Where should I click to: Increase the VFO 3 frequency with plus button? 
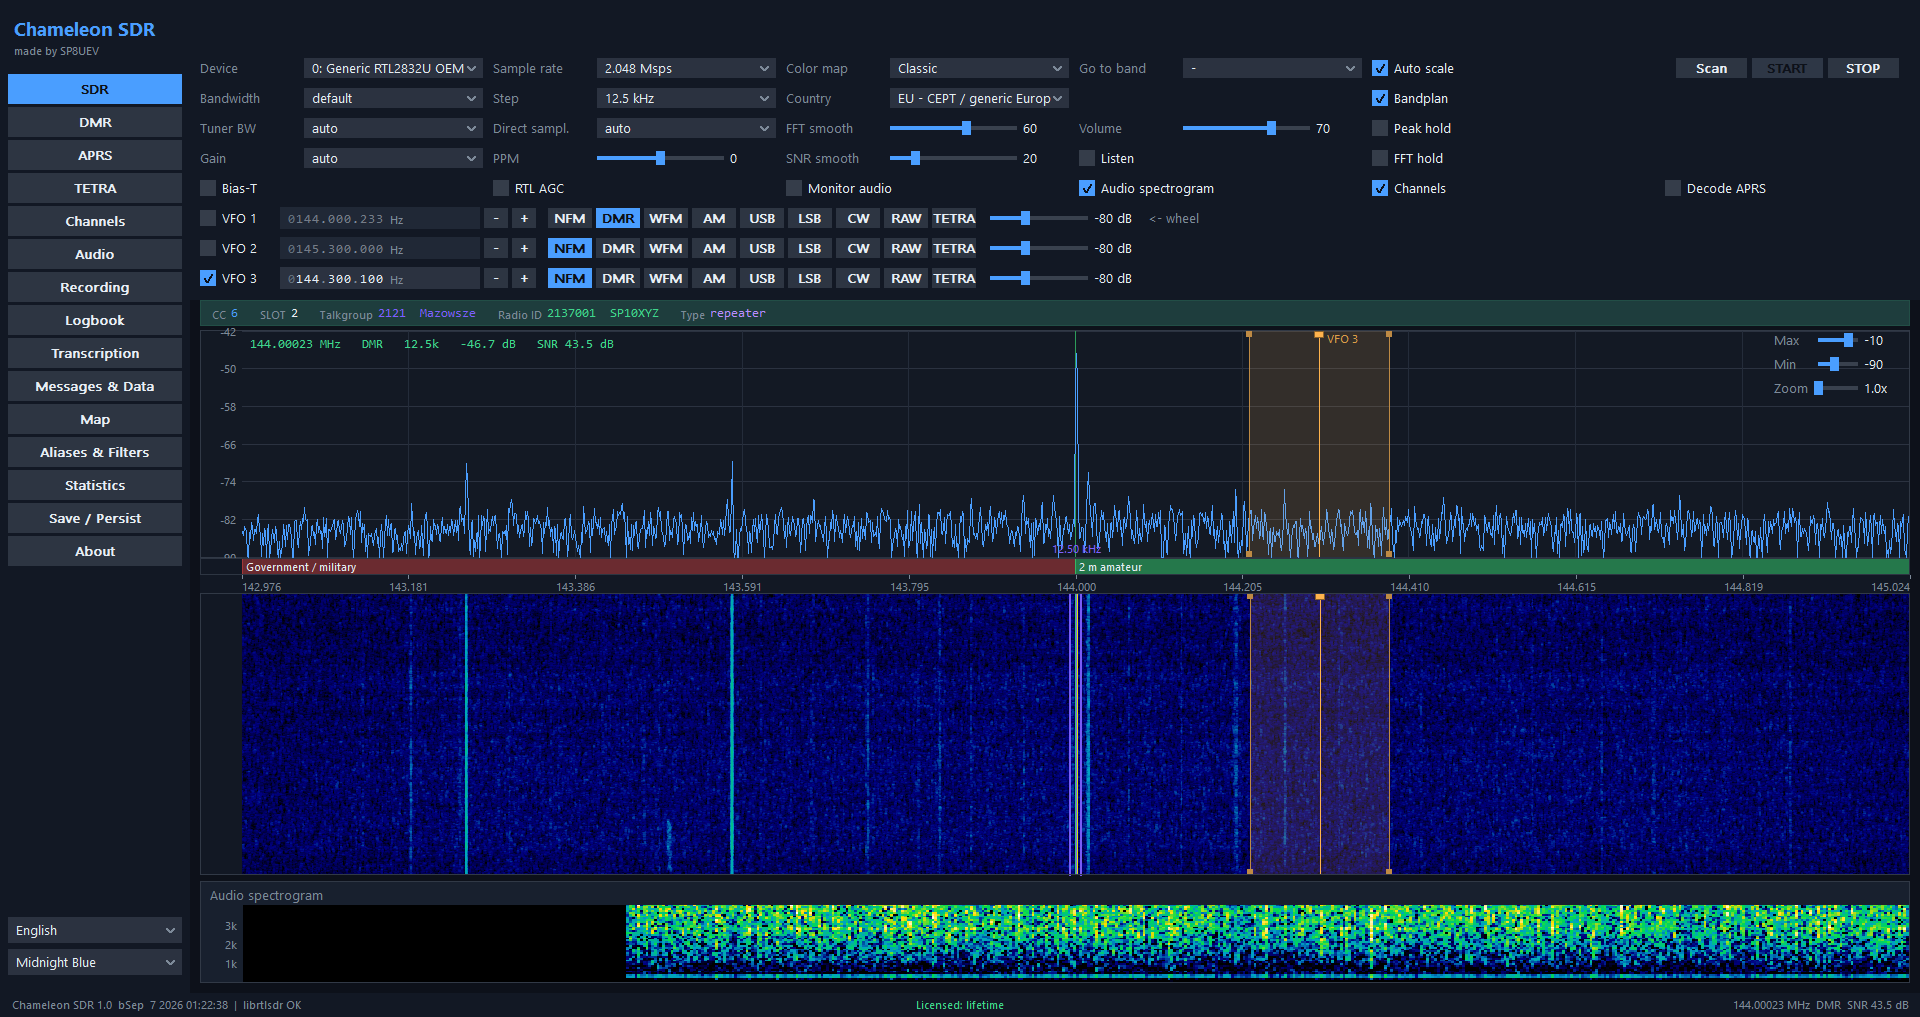click(524, 278)
